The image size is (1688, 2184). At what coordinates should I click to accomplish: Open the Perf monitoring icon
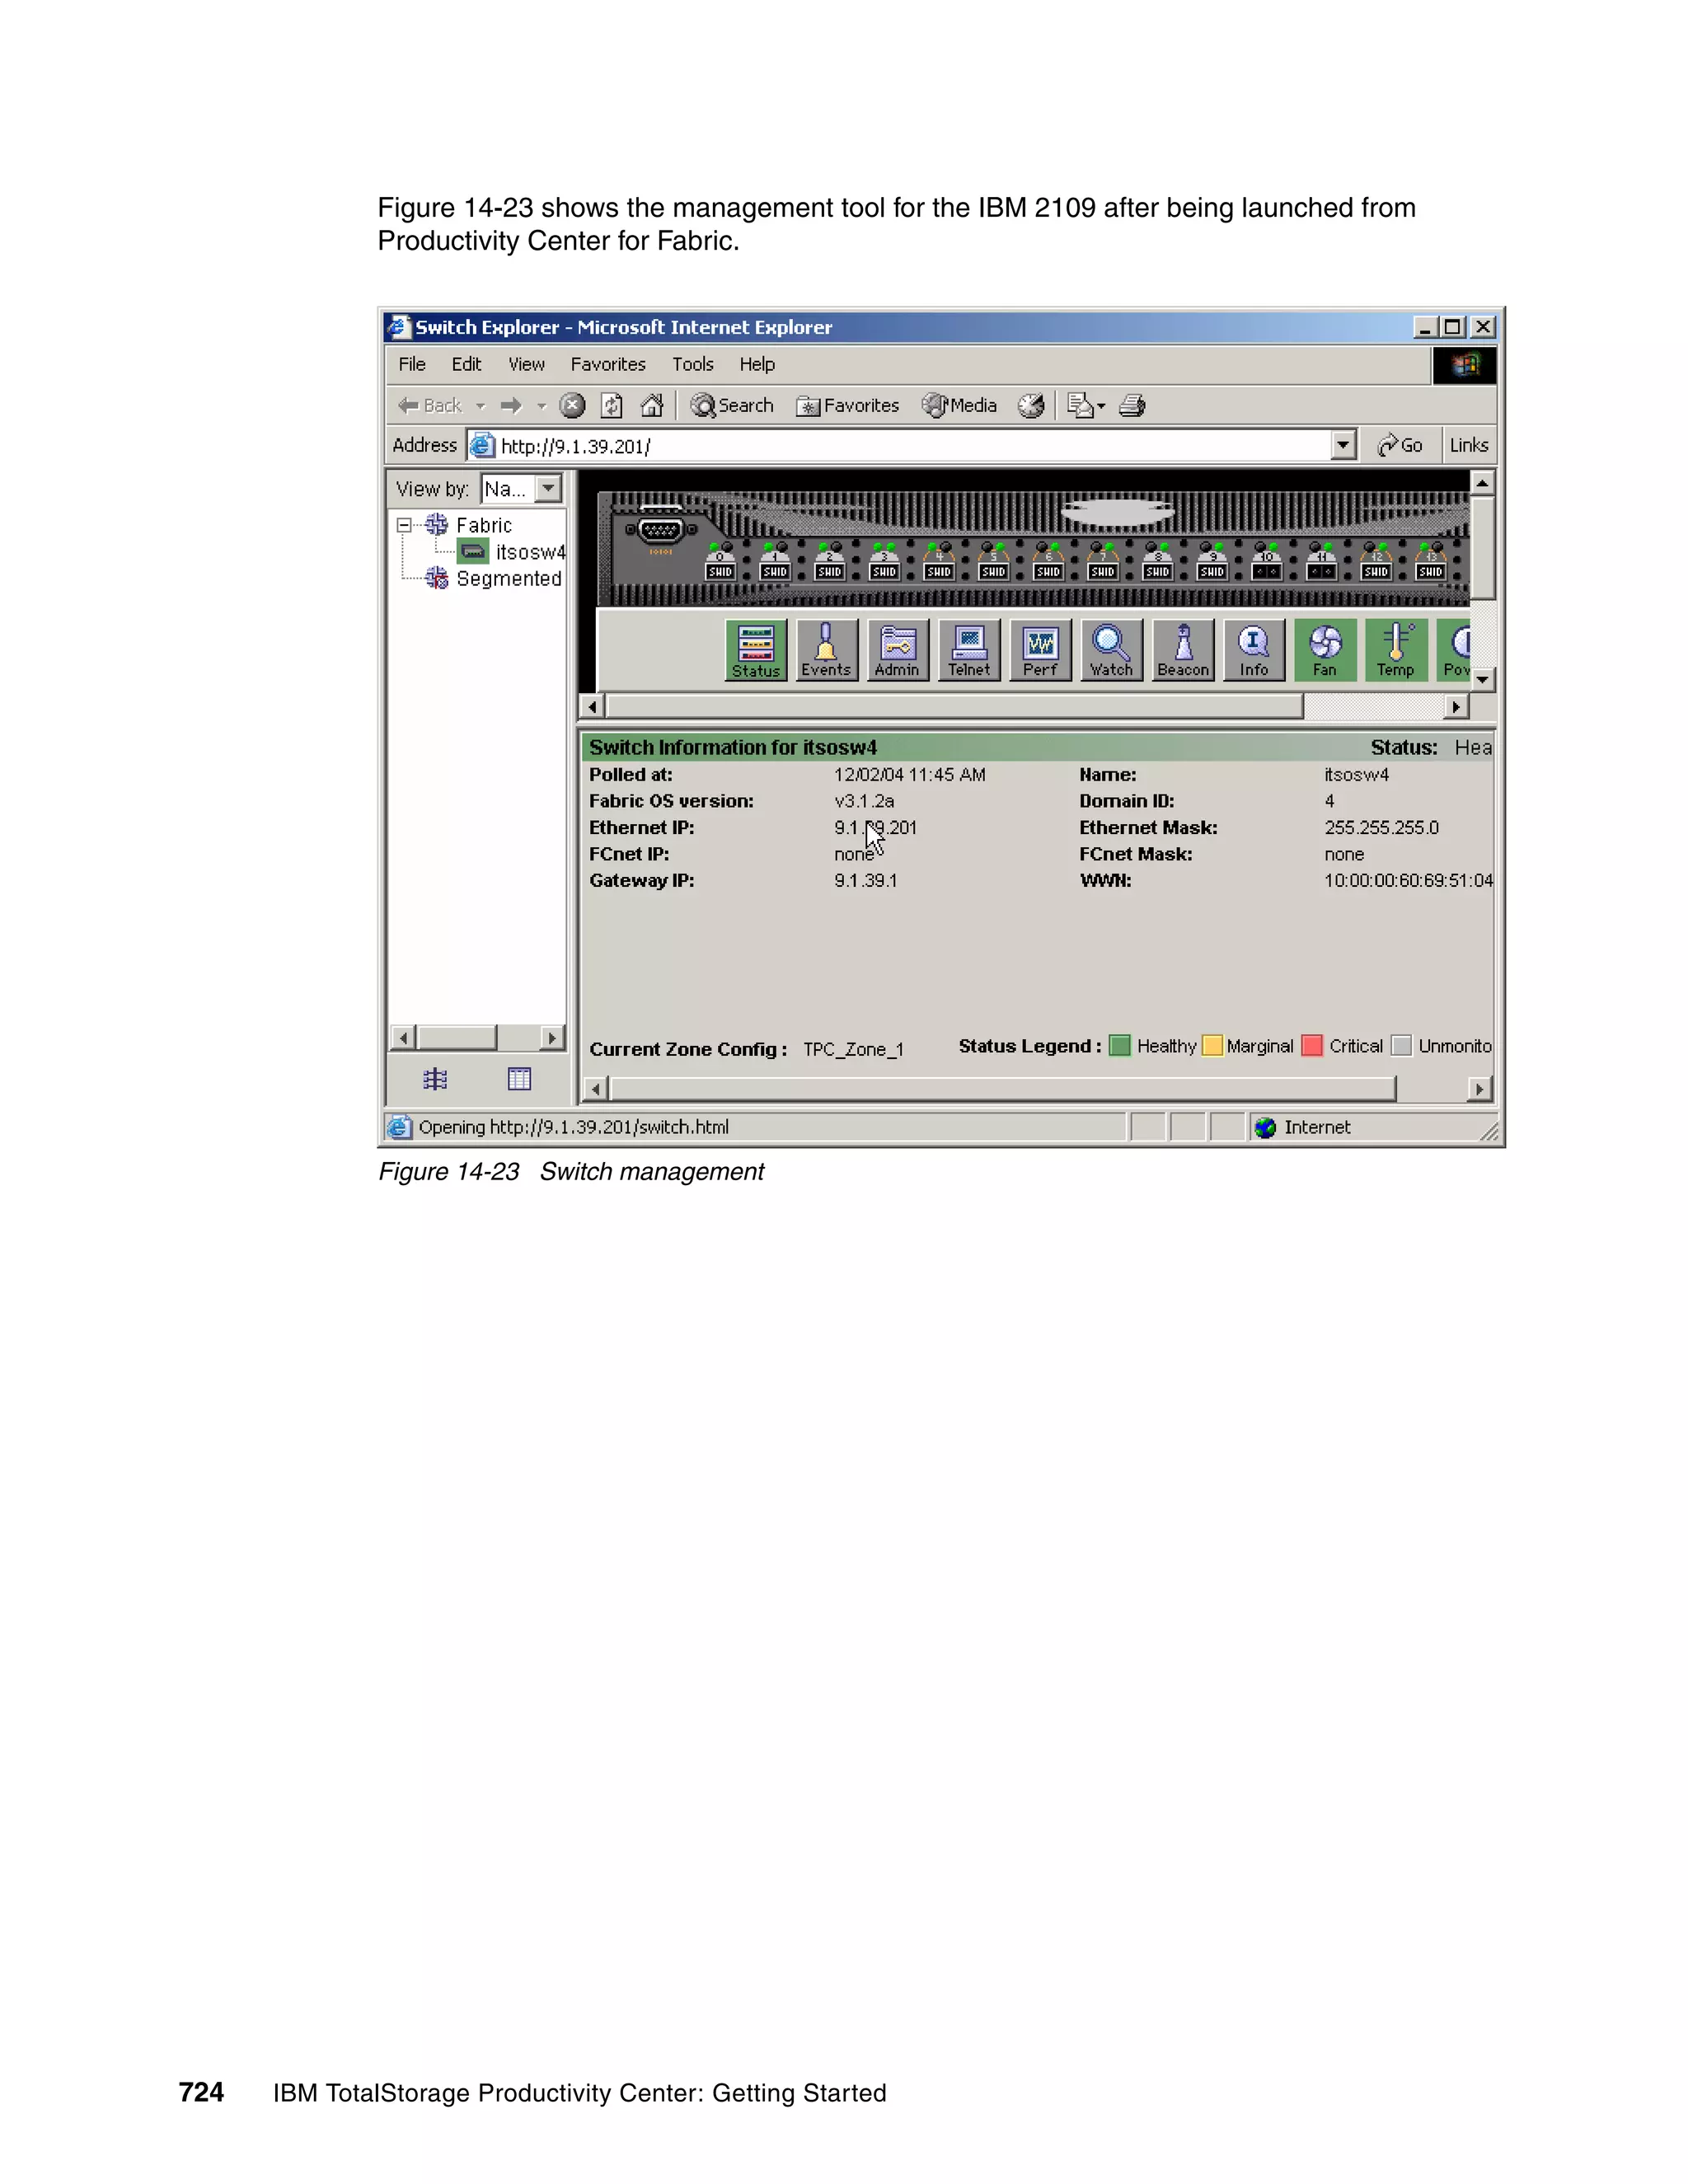coord(1040,650)
